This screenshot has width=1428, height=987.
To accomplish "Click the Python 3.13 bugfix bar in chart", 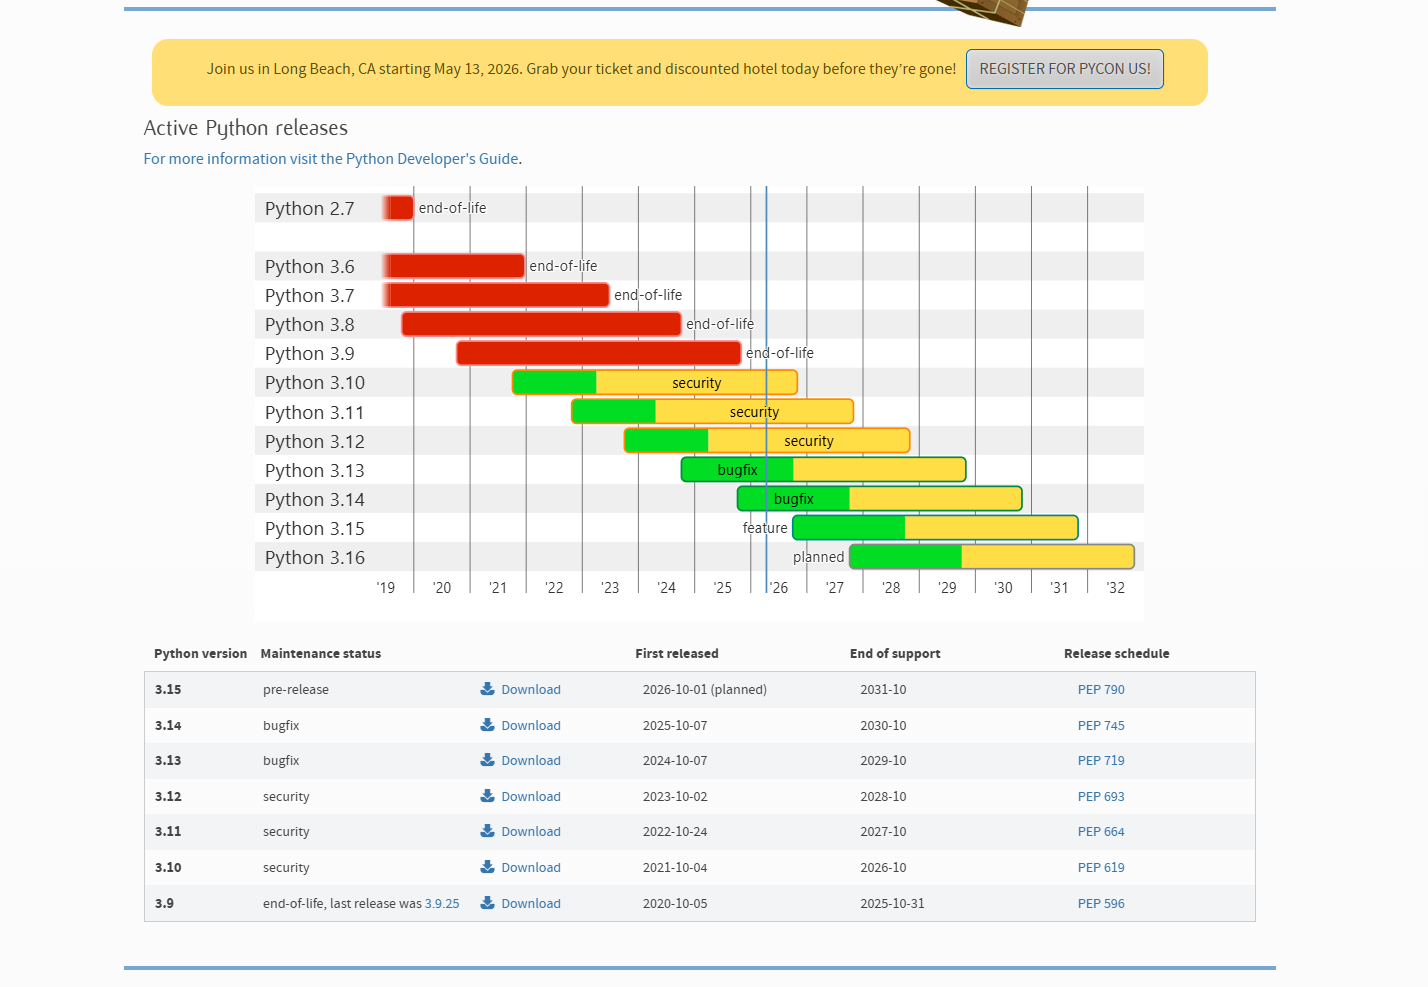I will coord(824,469).
